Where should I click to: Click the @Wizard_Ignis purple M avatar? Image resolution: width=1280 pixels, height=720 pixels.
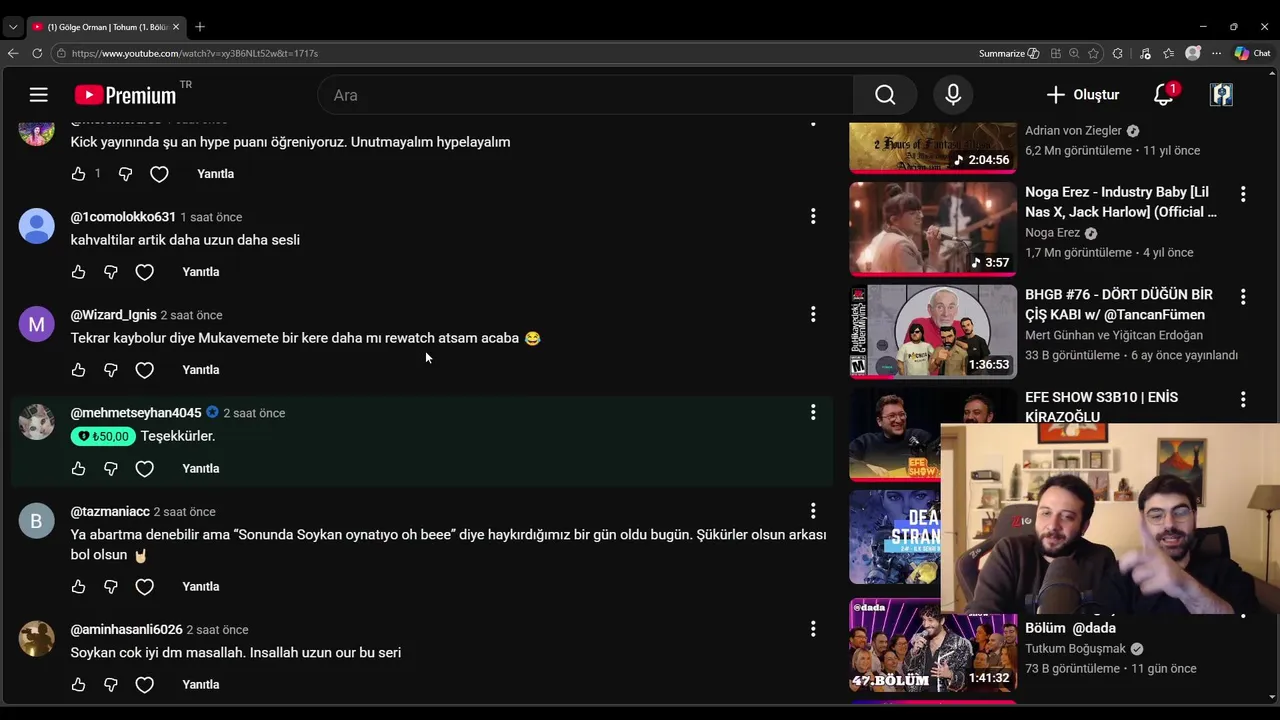click(37, 324)
